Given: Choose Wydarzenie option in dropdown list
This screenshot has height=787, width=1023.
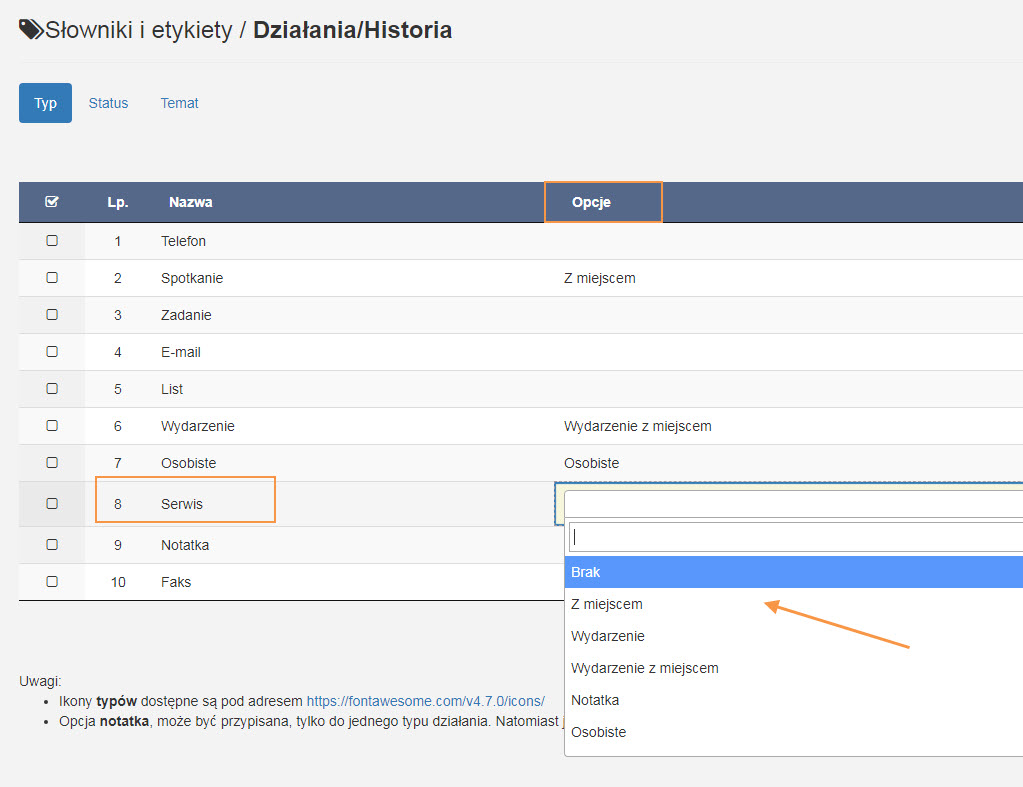Looking at the screenshot, I should (x=793, y=636).
